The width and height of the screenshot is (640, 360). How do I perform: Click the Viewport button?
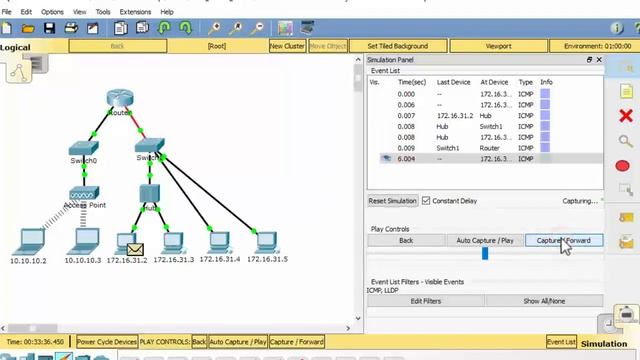pos(498,46)
